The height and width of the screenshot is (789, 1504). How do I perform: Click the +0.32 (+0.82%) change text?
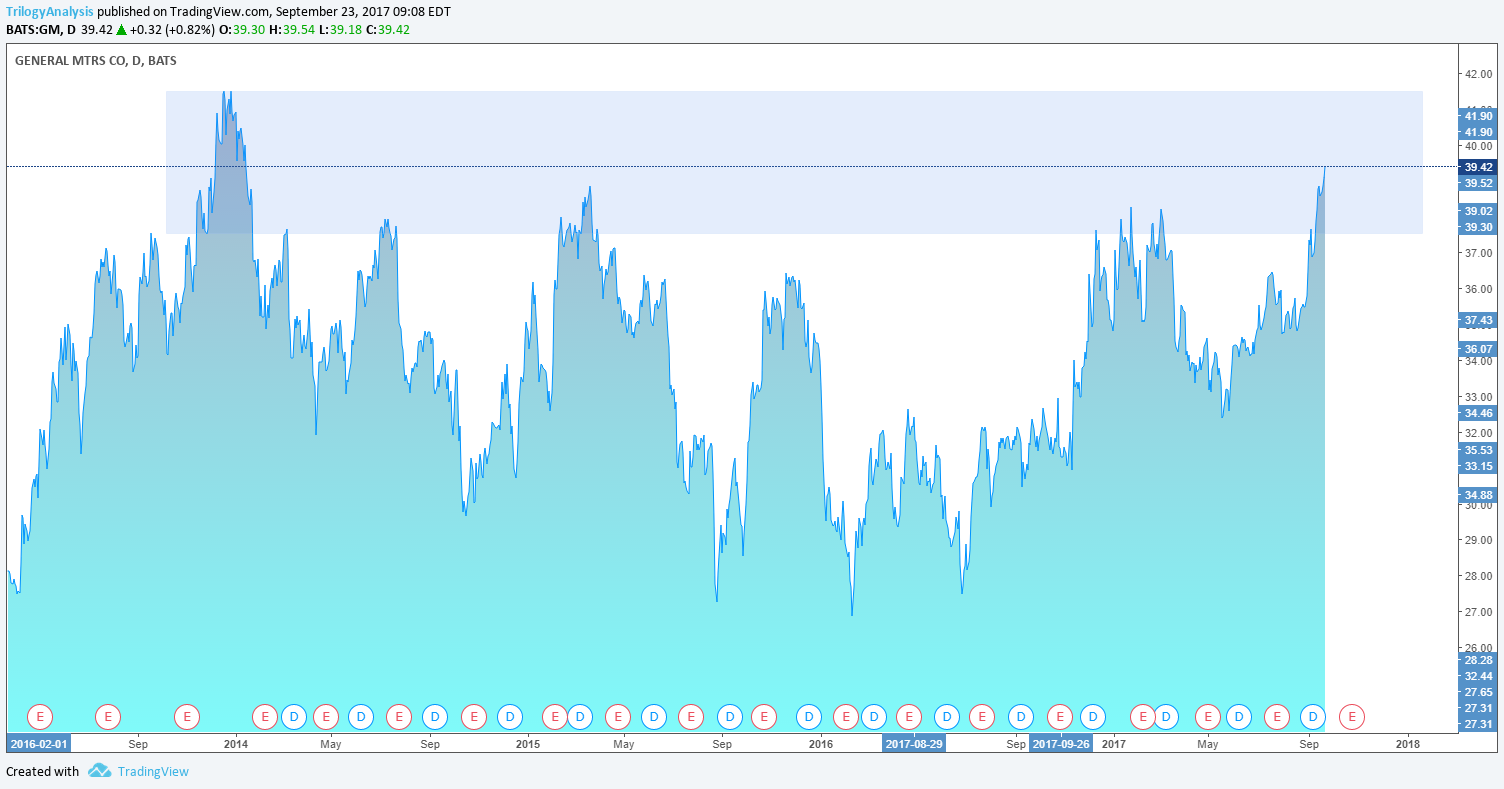click(174, 30)
